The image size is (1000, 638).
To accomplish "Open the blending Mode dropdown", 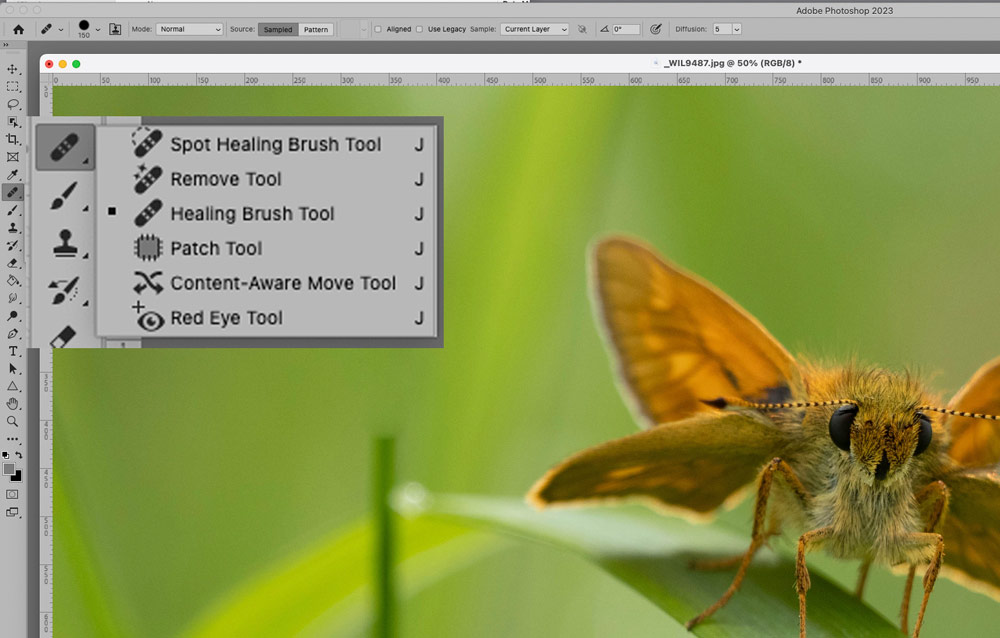I will [x=189, y=29].
